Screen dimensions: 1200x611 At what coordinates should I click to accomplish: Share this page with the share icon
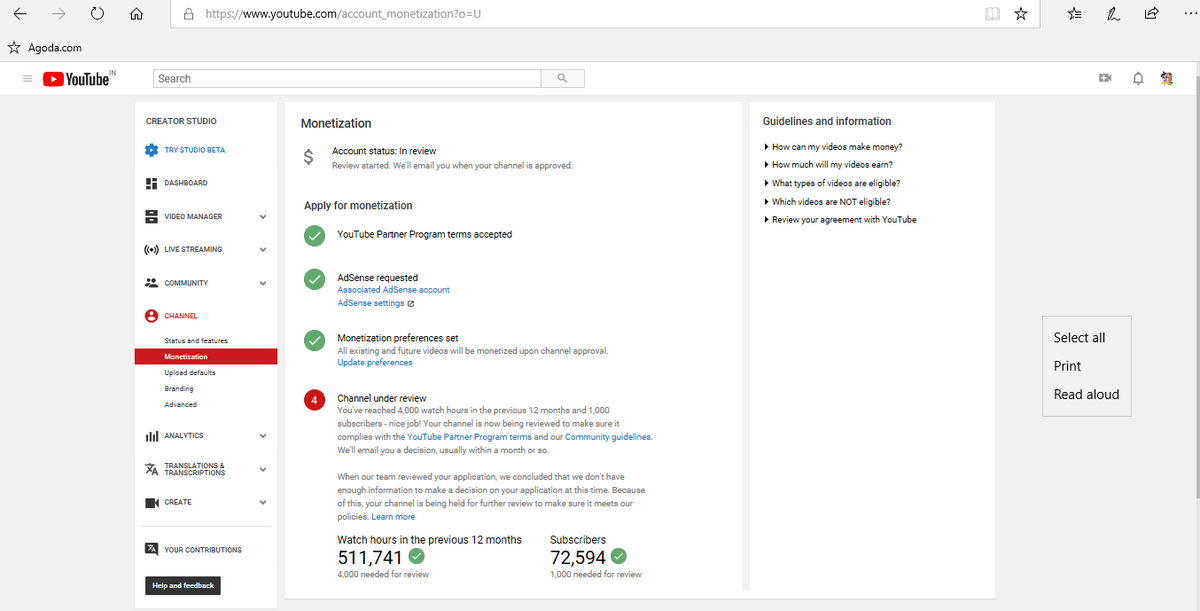click(1150, 15)
